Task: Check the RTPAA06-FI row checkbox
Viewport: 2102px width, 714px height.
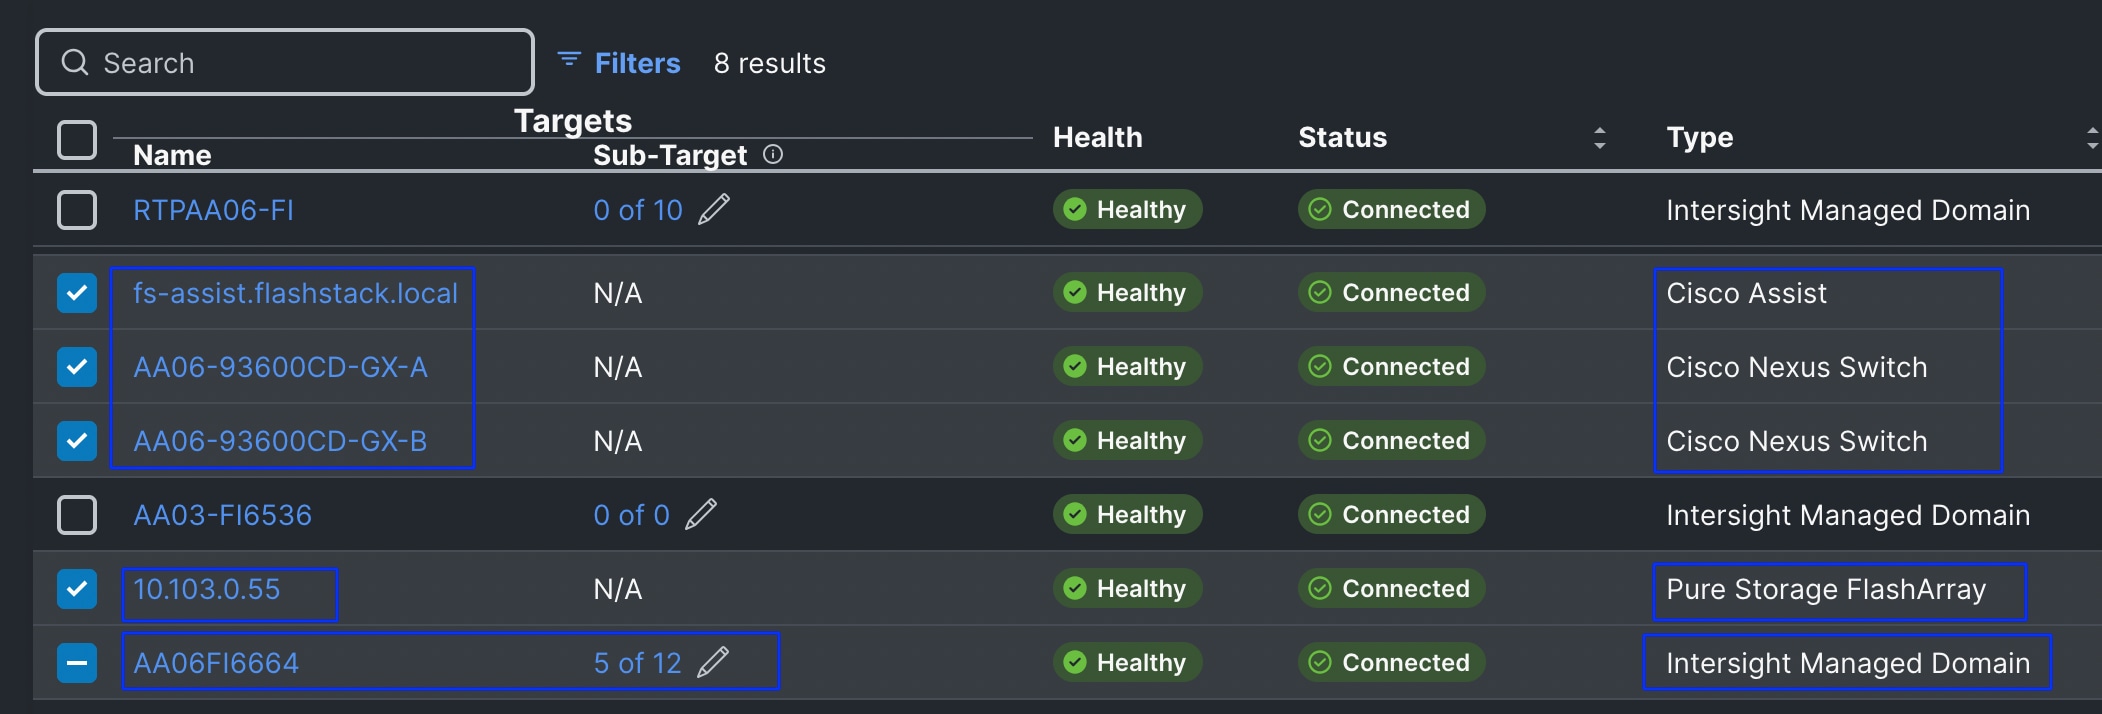Action: 77,210
